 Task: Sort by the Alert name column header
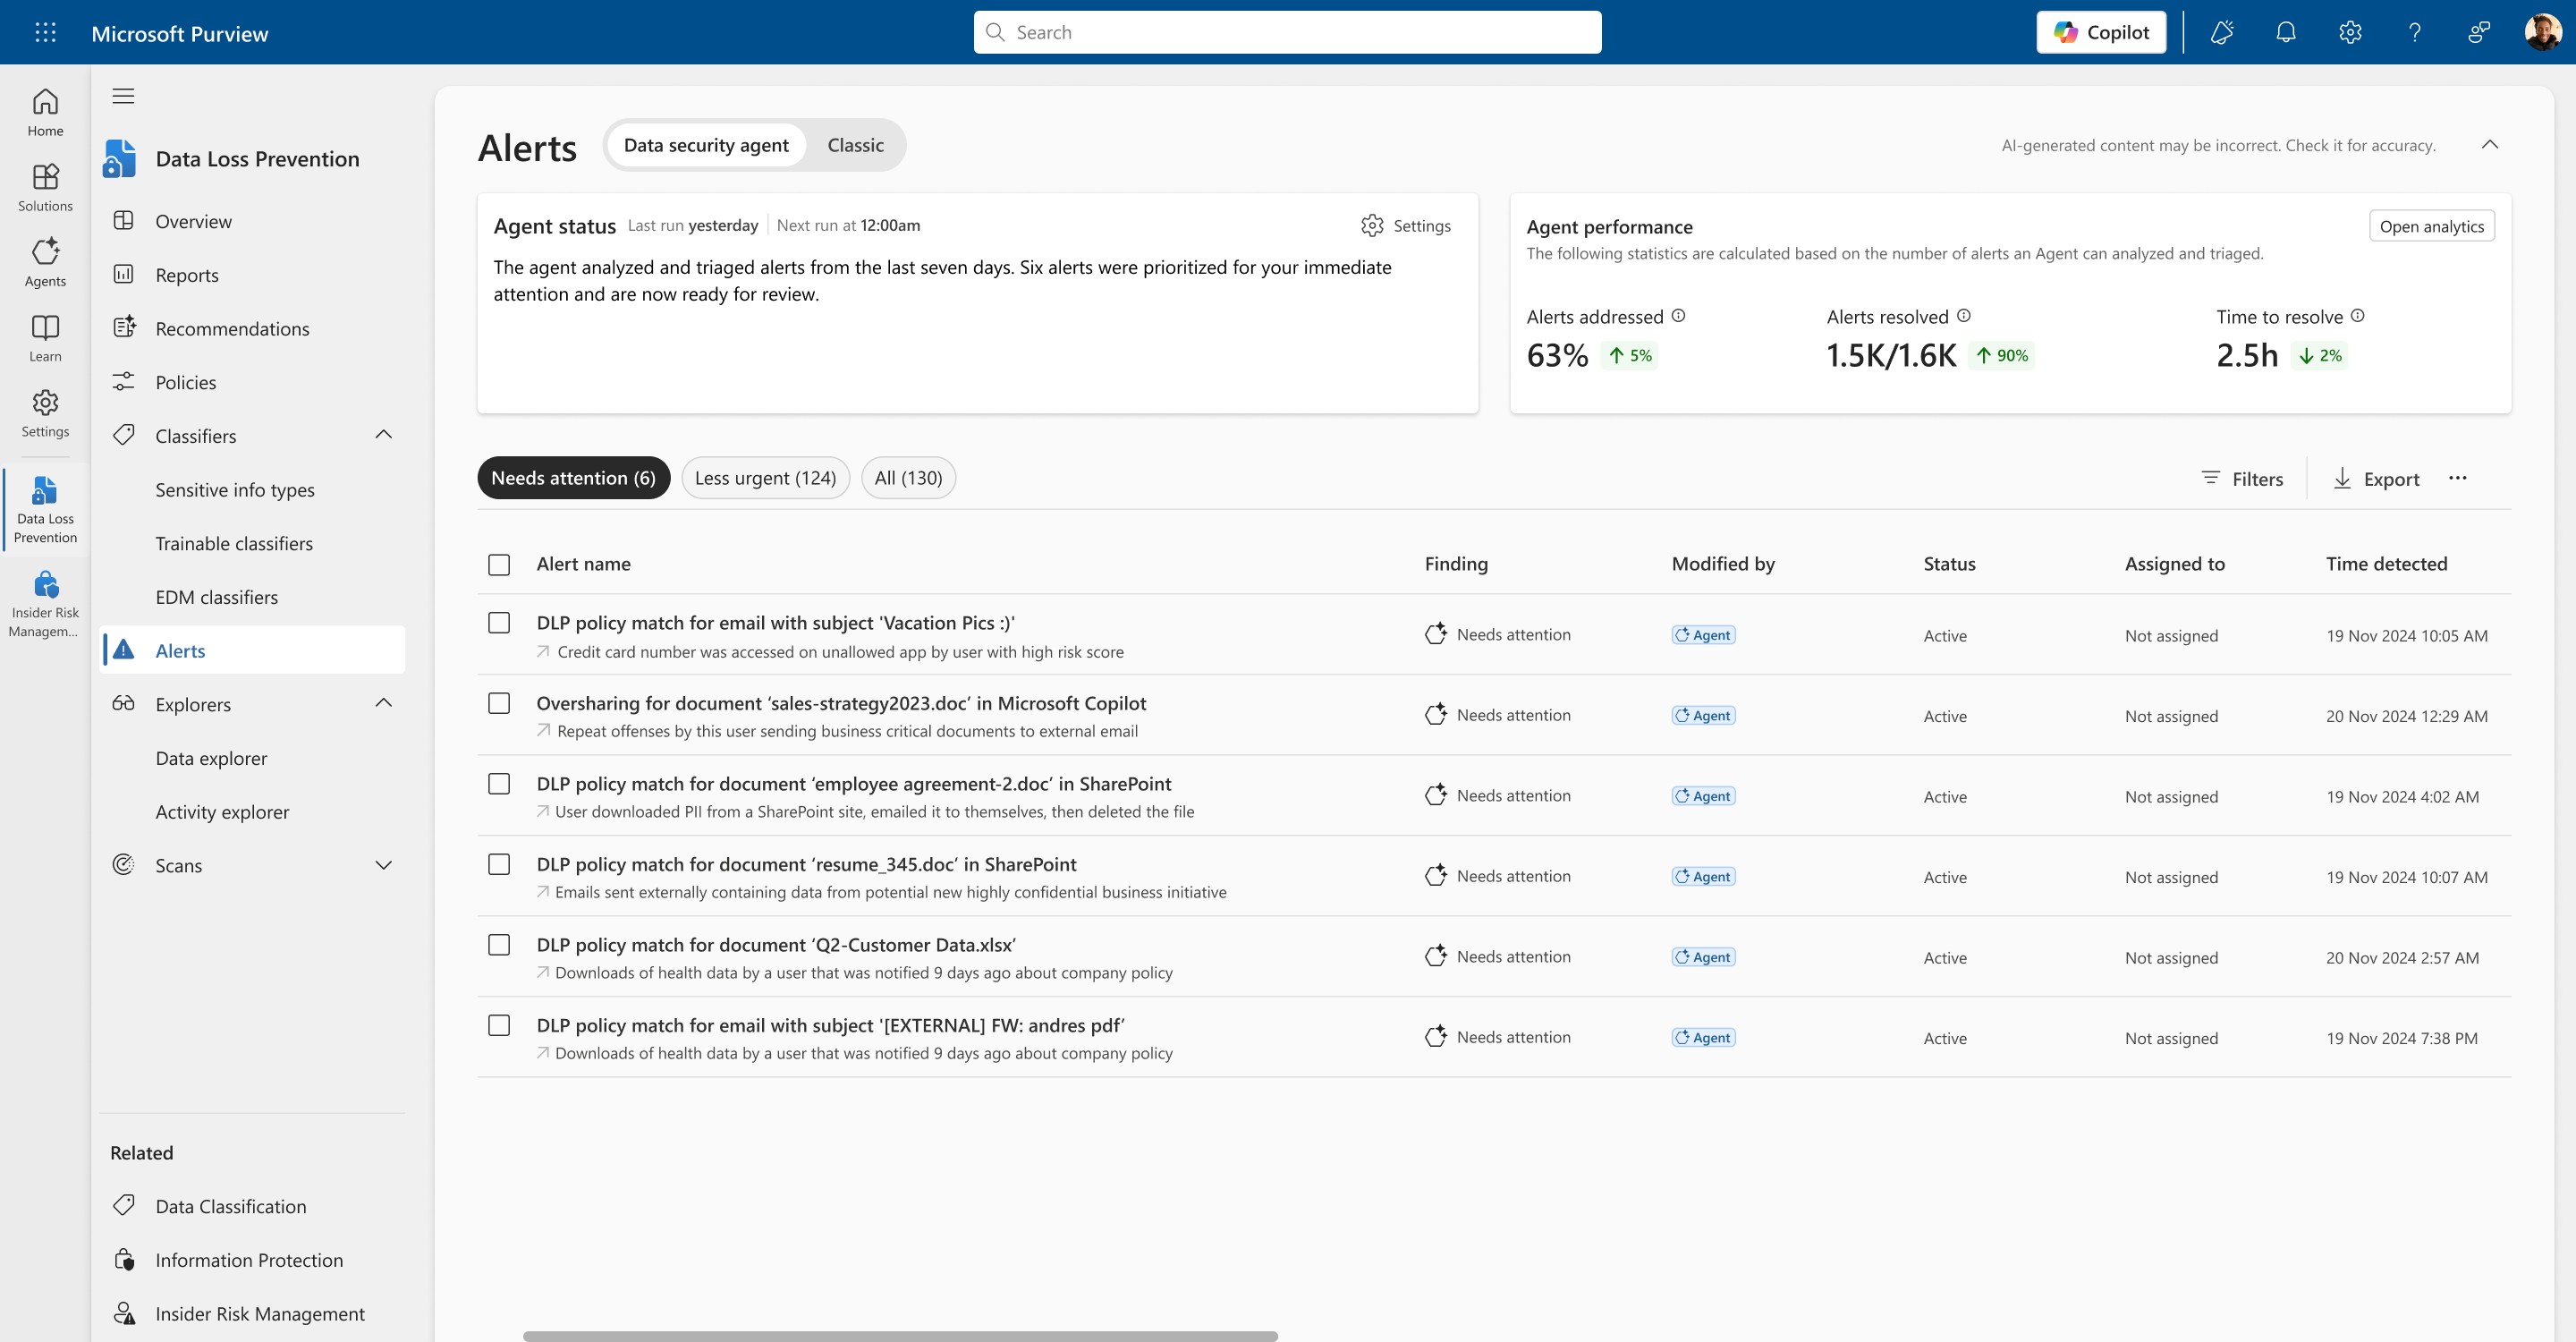583,564
